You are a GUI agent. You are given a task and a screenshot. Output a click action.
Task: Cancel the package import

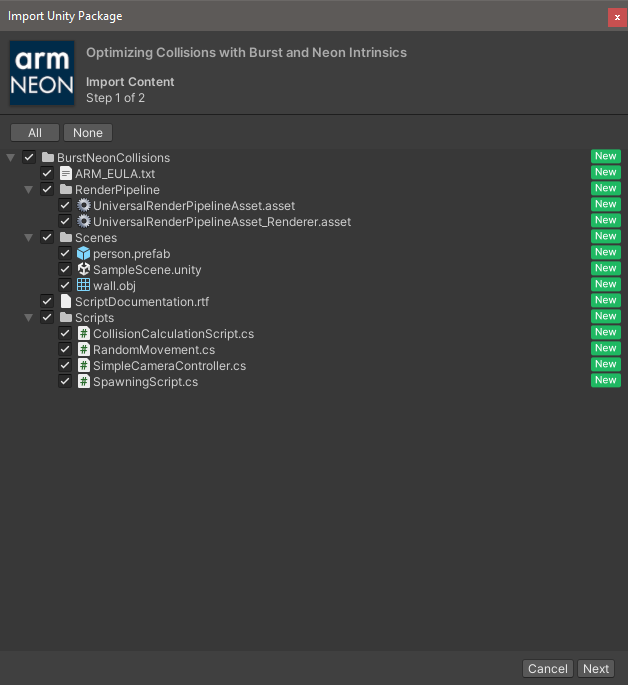(548, 668)
